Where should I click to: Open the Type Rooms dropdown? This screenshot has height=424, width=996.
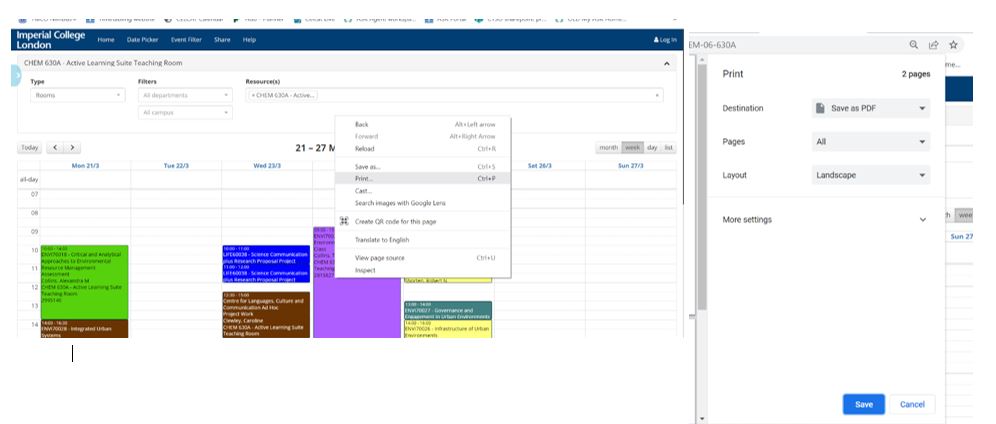pyautogui.click(x=78, y=96)
